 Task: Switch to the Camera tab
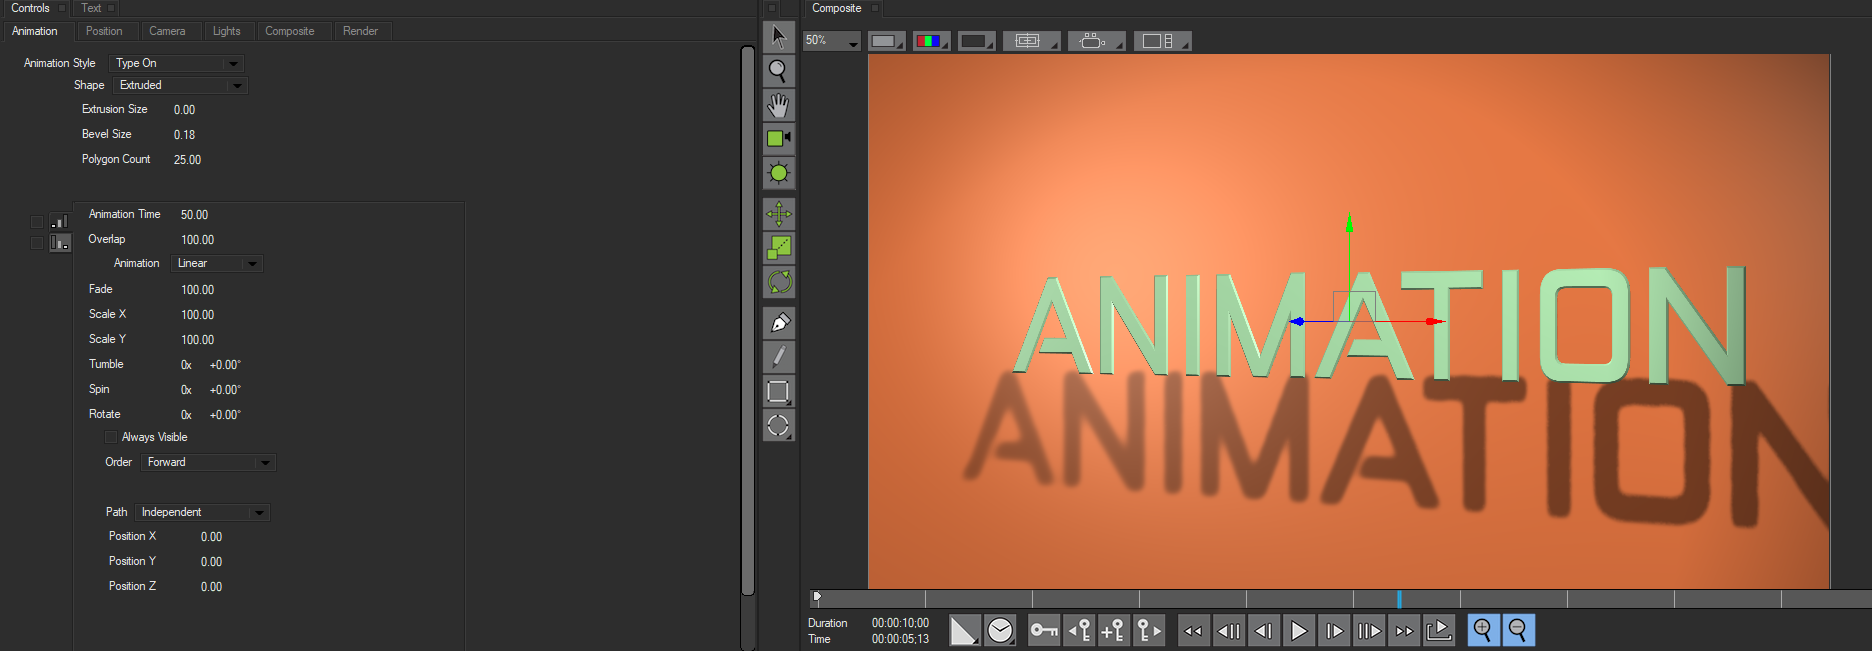point(167,31)
